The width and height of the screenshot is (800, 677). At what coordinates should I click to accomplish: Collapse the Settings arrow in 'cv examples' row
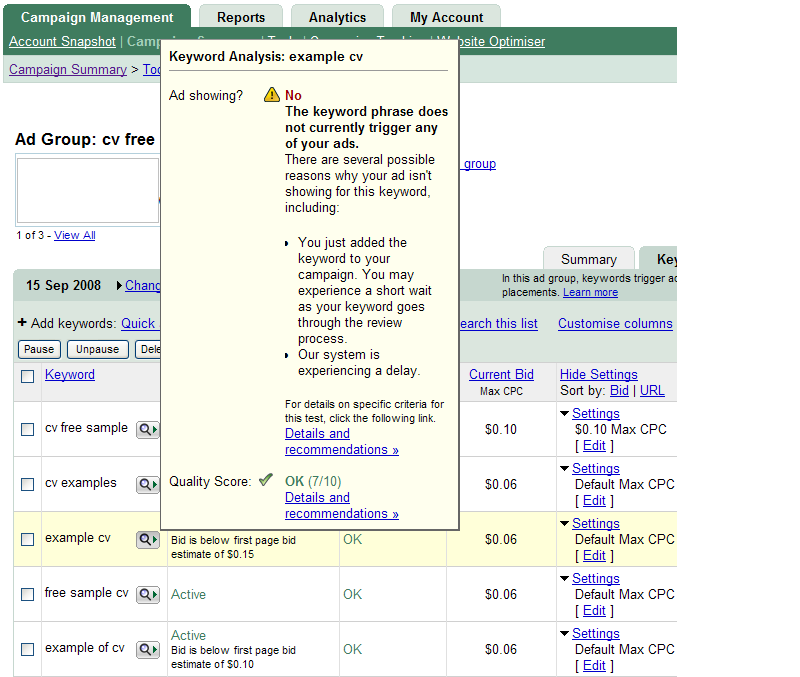pyautogui.click(x=564, y=469)
